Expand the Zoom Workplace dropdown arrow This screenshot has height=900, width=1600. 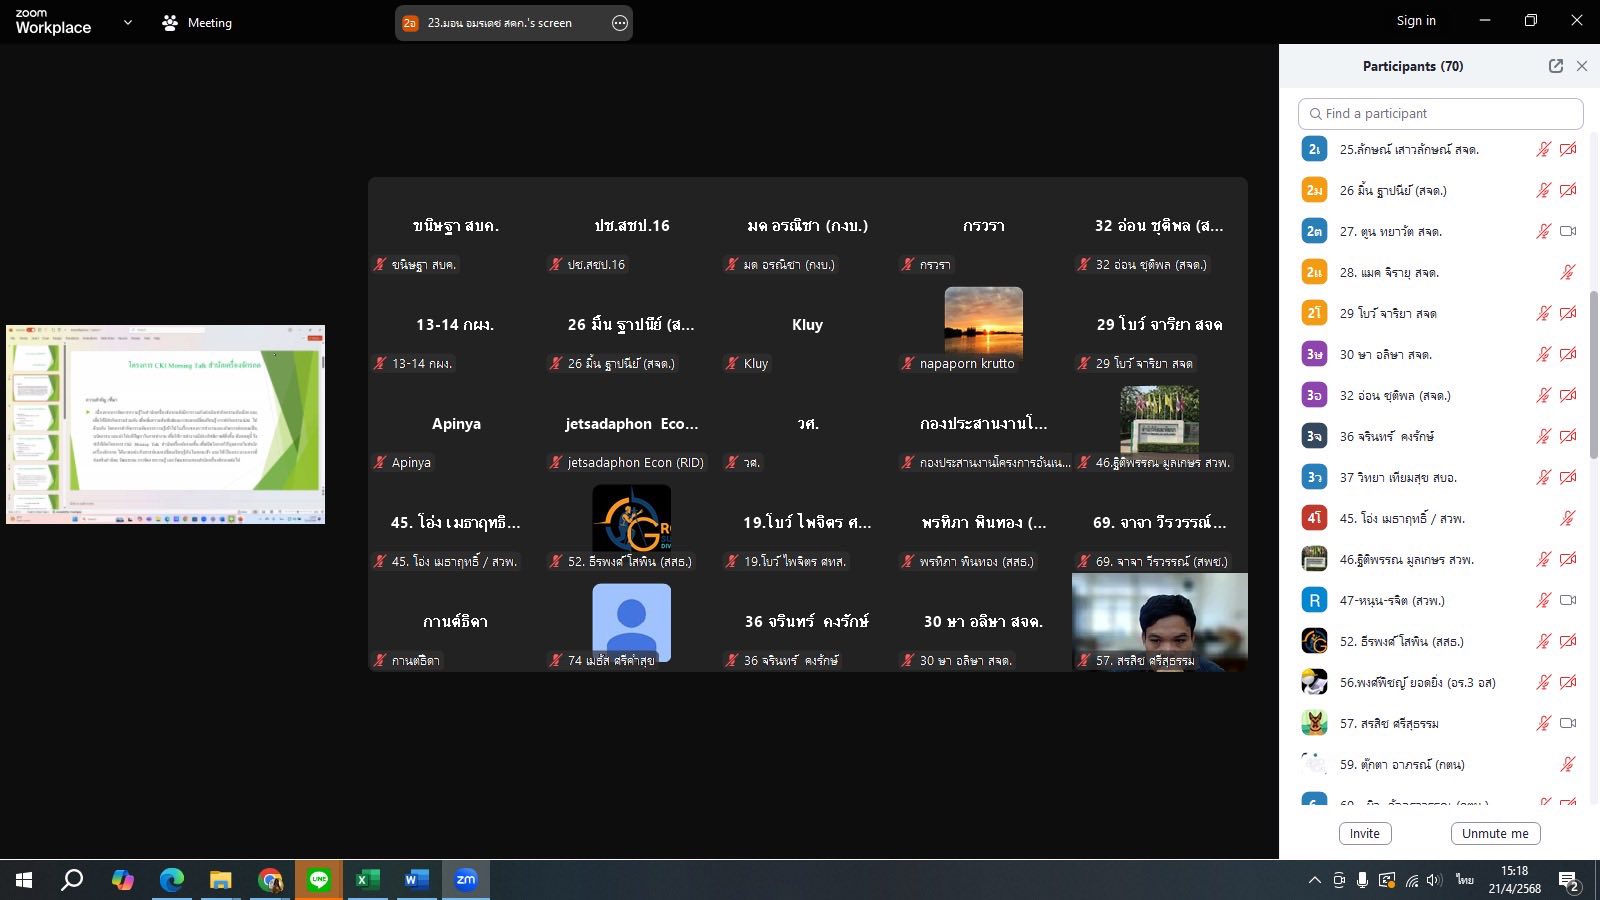click(127, 22)
